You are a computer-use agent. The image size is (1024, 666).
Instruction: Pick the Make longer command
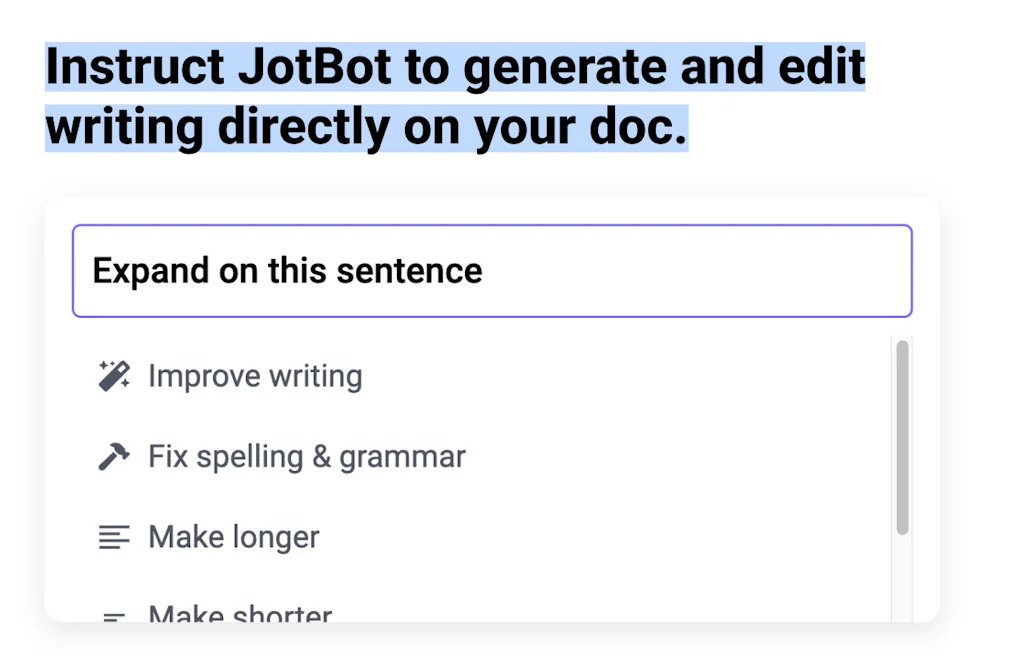click(x=233, y=537)
